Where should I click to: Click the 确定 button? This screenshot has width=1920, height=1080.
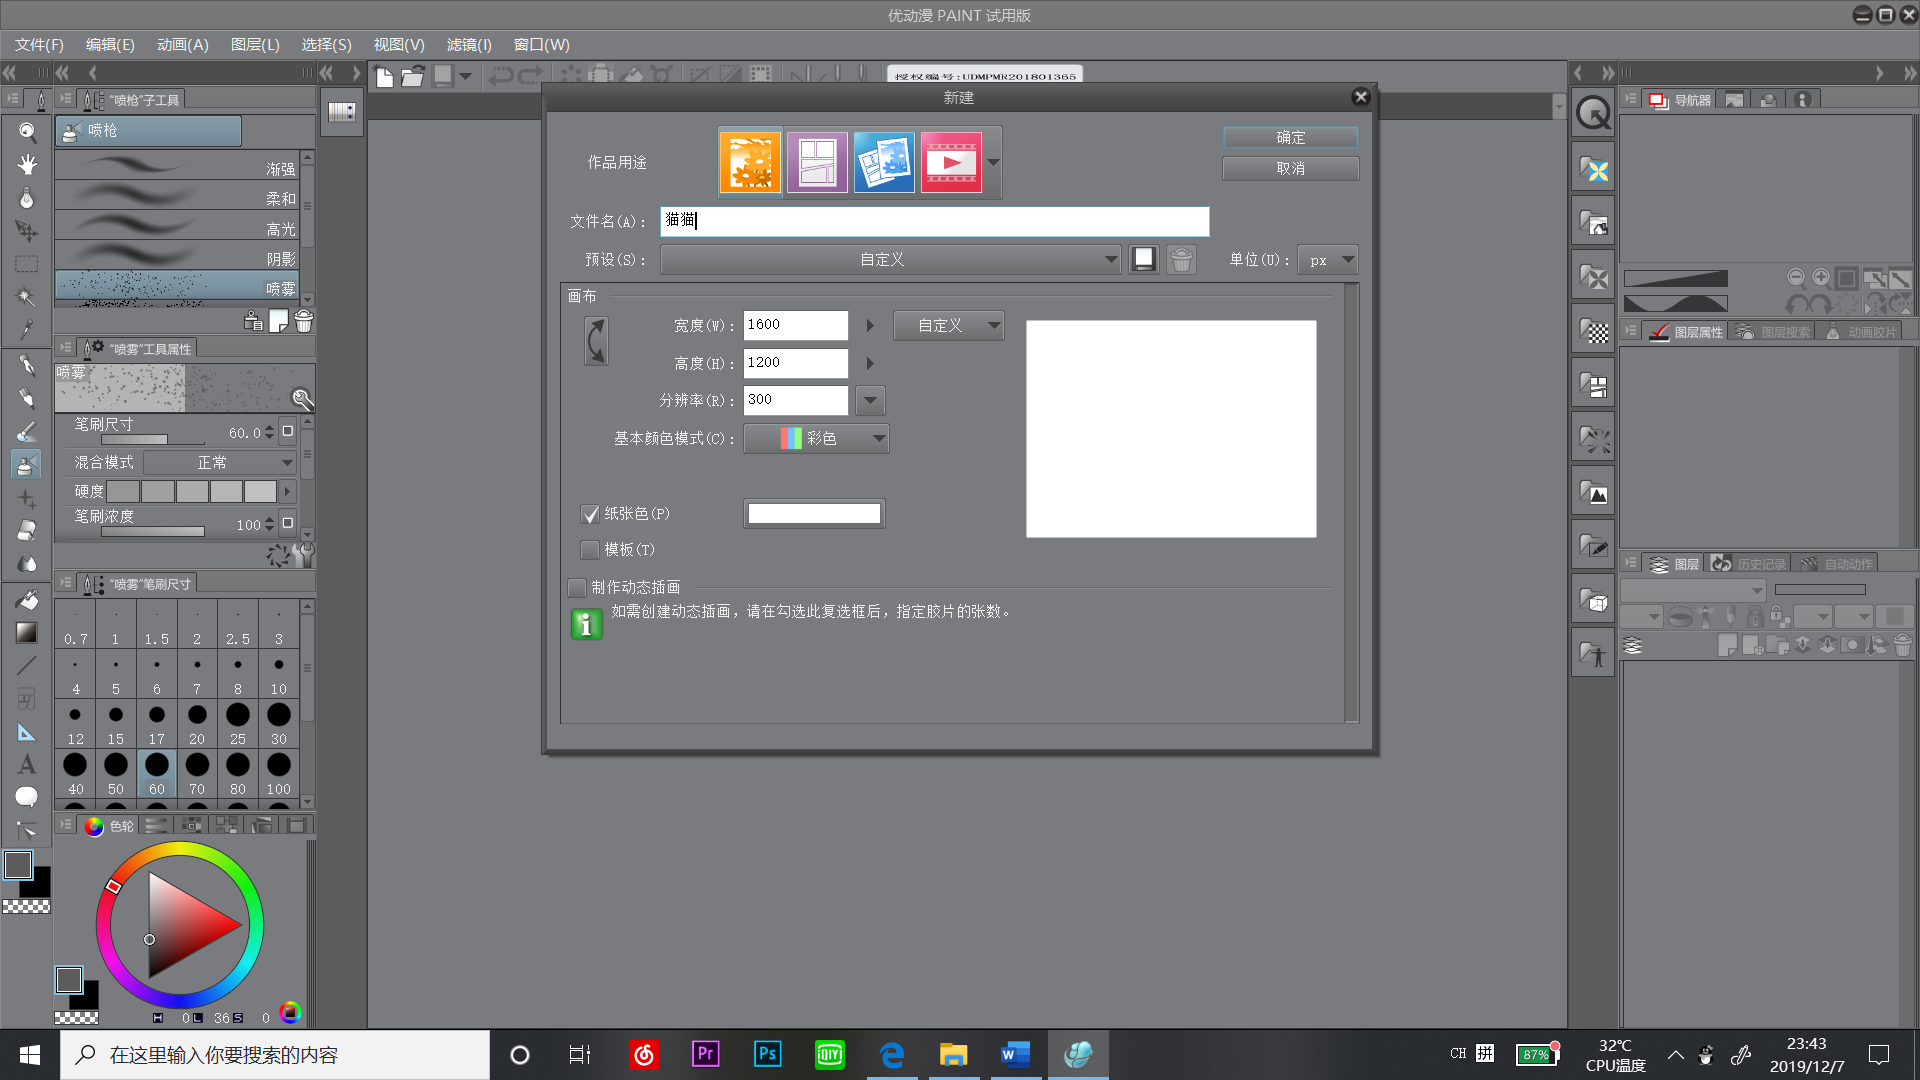(x=1290, y=138)
